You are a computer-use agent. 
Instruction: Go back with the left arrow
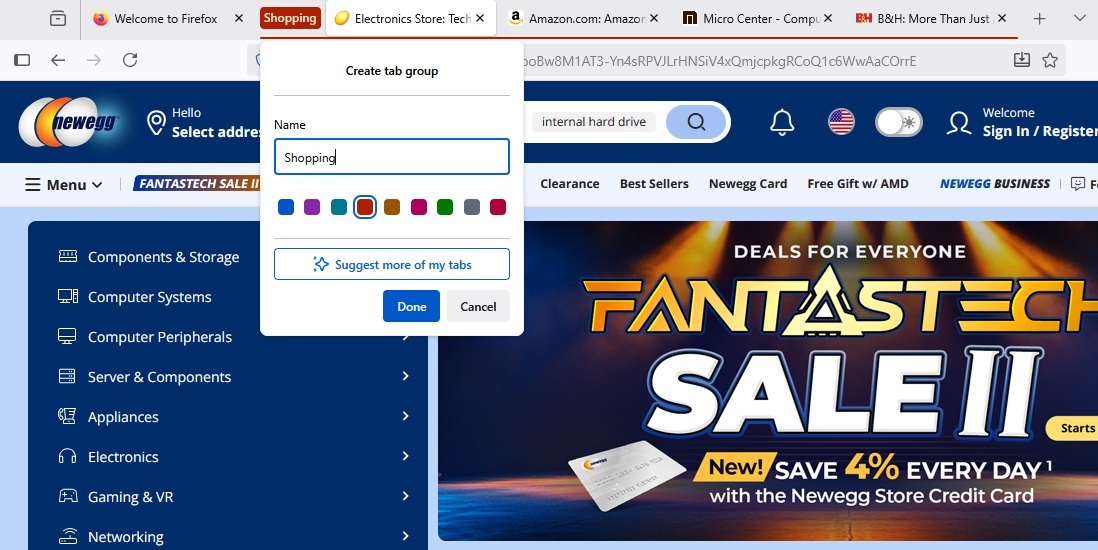[x=58, y=60]
